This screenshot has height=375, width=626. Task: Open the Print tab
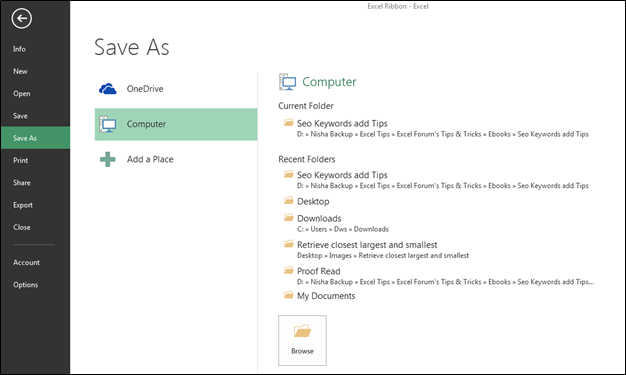[35, 160]
